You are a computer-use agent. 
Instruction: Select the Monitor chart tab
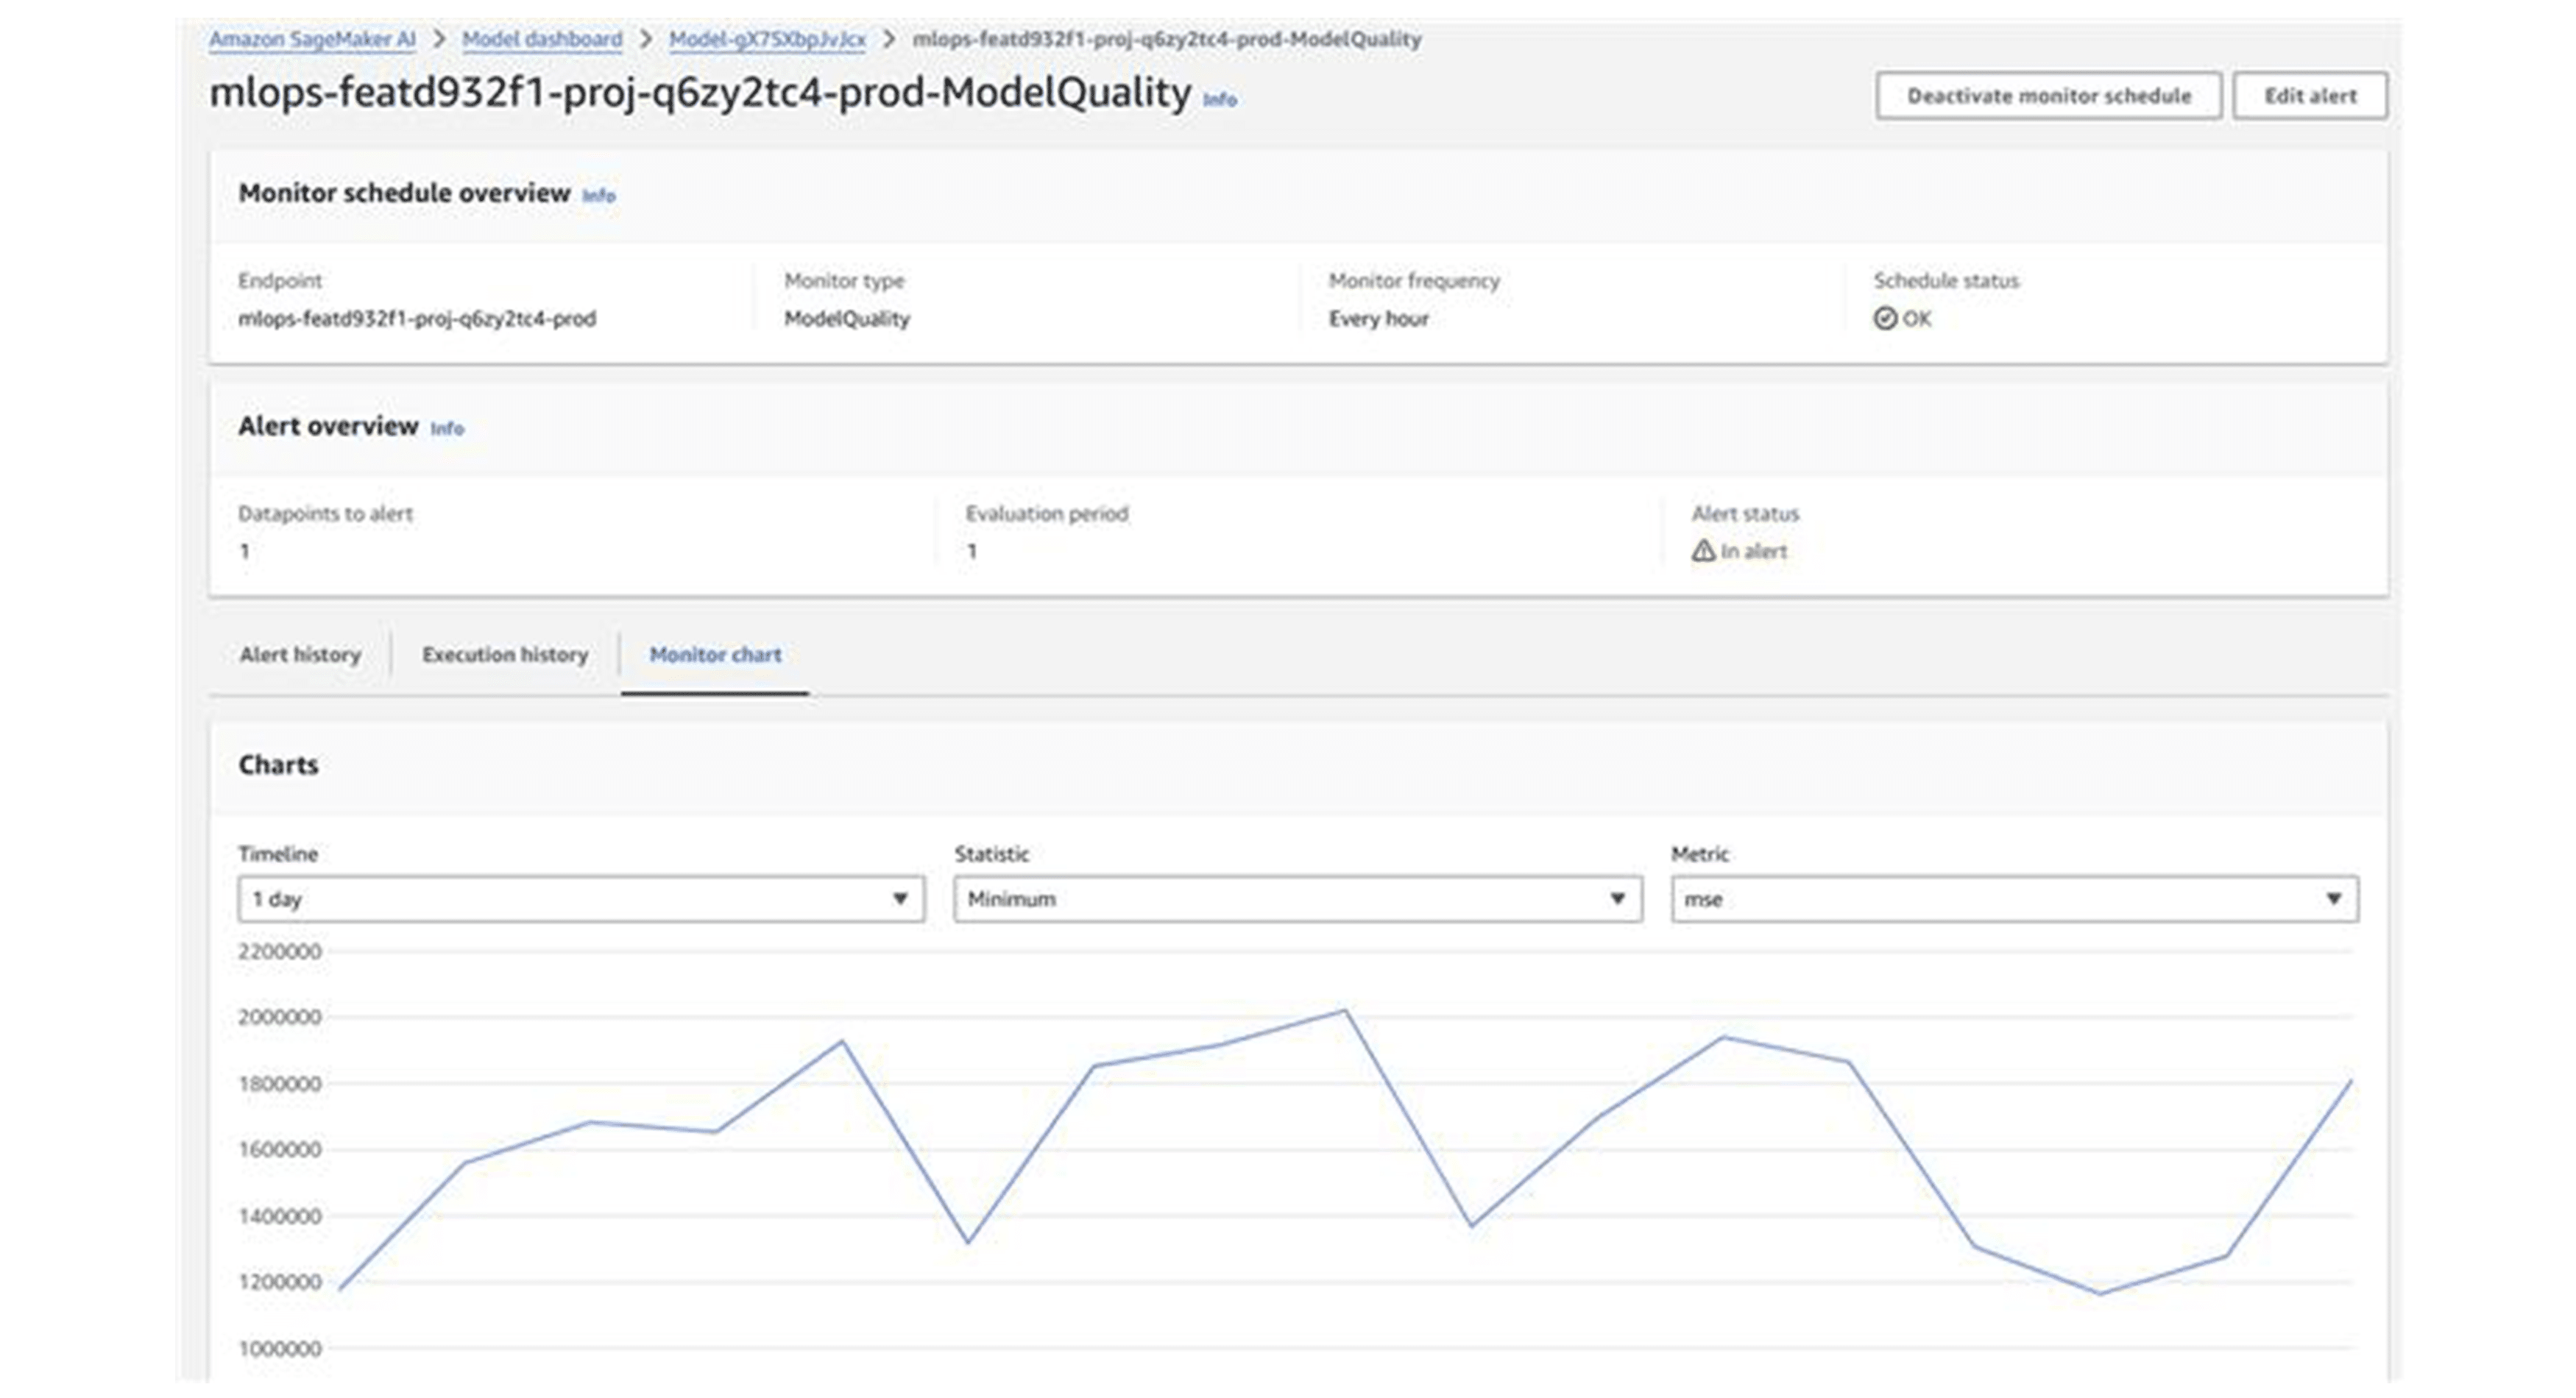[716, 655]
